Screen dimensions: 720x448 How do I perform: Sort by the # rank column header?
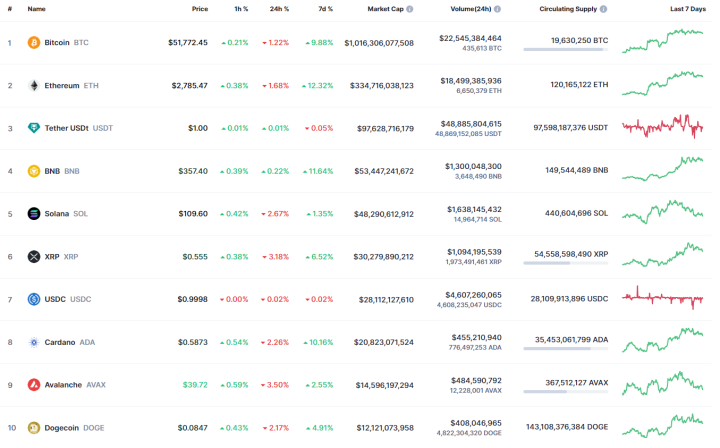point(10,9)
